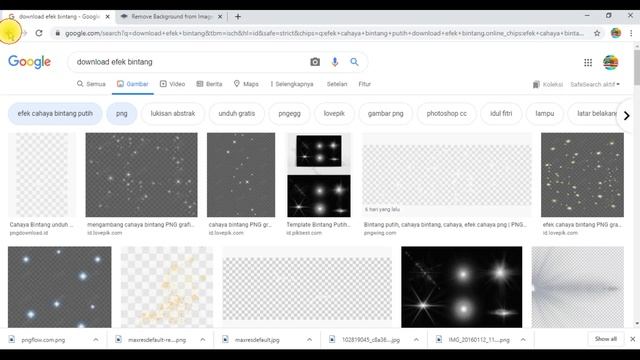Open the blue glowing stars thumbnail

60,287
